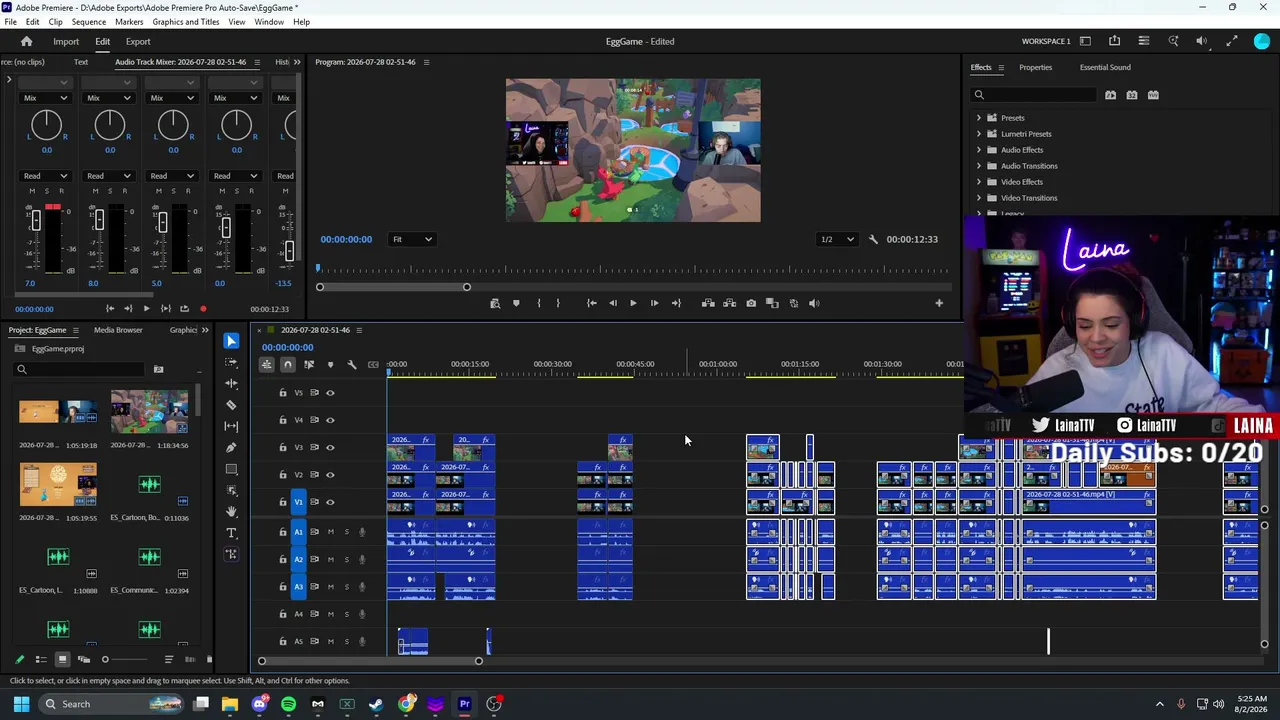Open File Explorer from the taskbar
Image resolution: width=1280 pixels, height=720 pixels.
pos(230,704)
